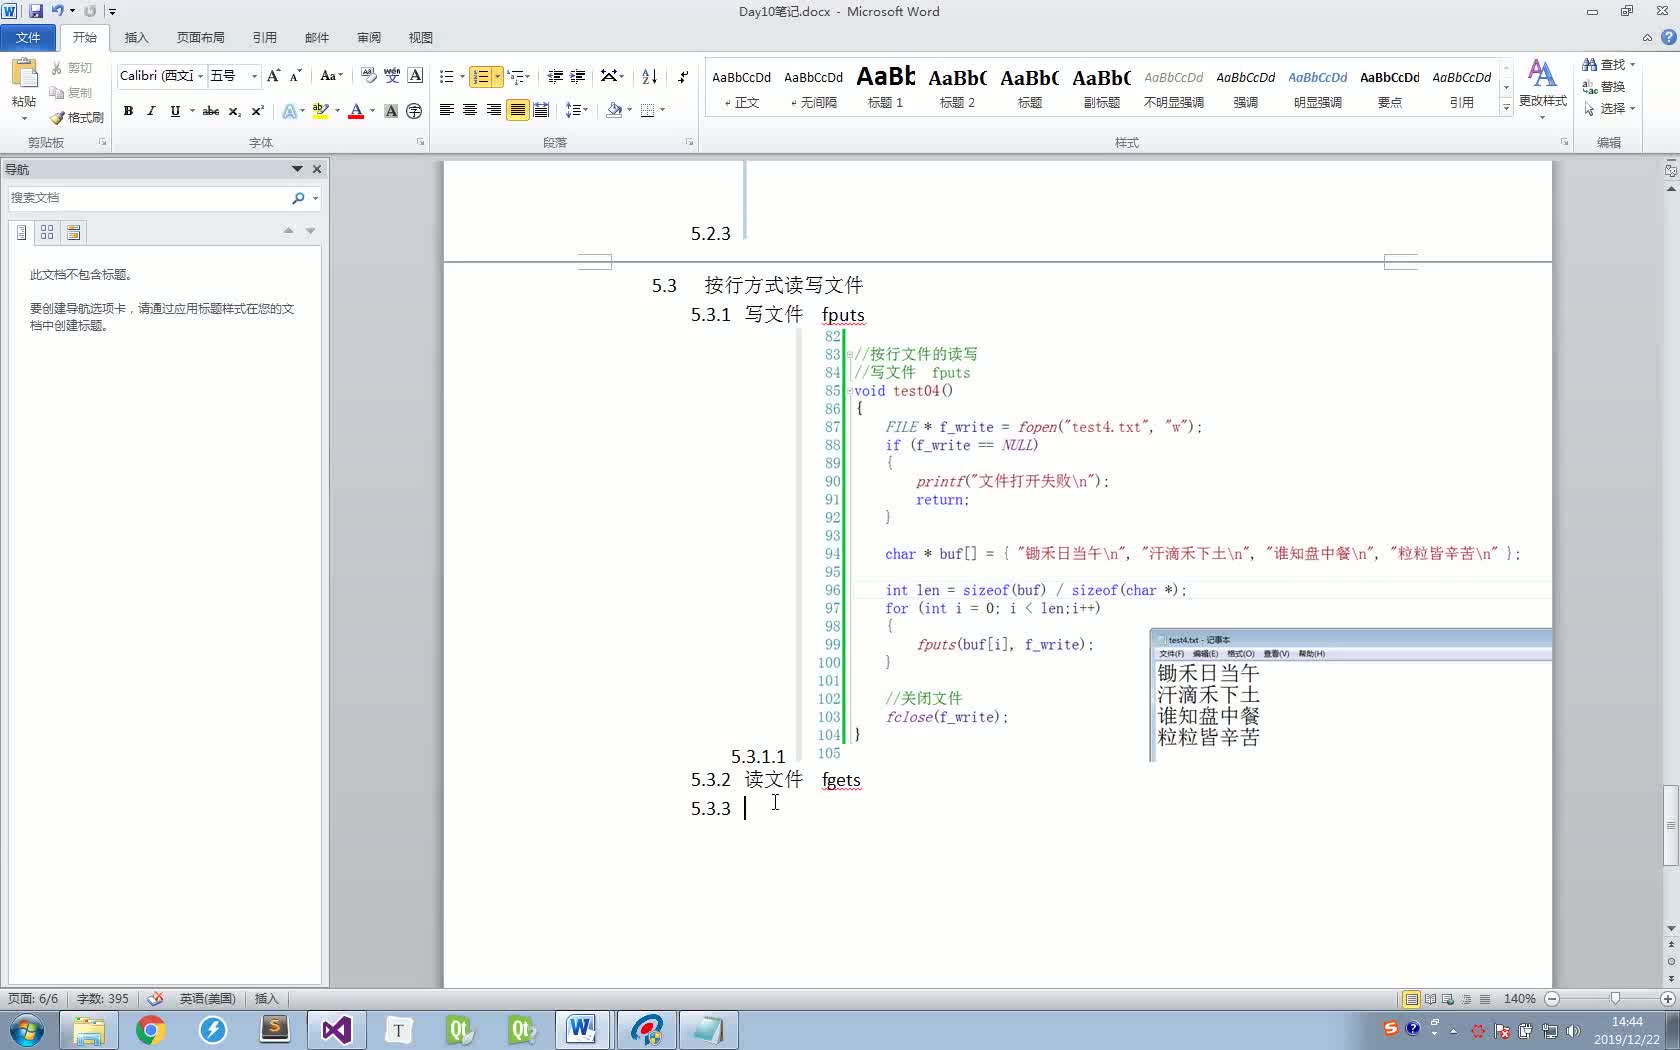Decrease paragraph indent
Image resolution: width=1680 pixels, height=1050 pixels.
coord(555,76)
